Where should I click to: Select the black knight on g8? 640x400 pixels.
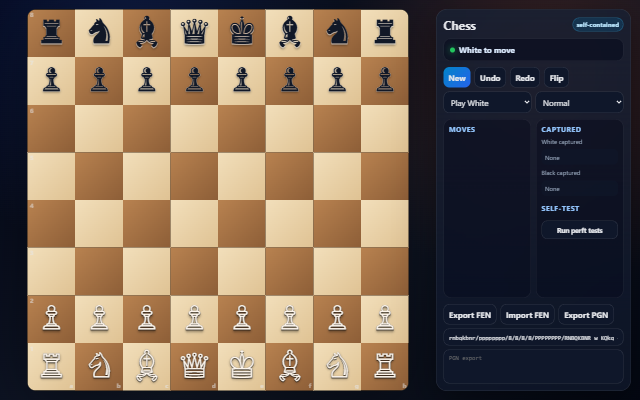click(337, 33)
